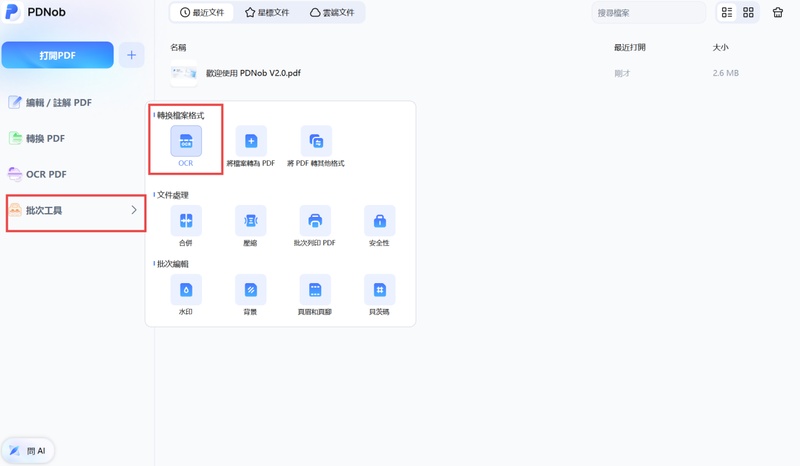Click the 剛才 recent time value
The height and width of the screenshot is (466, 800).
point(622,73)
